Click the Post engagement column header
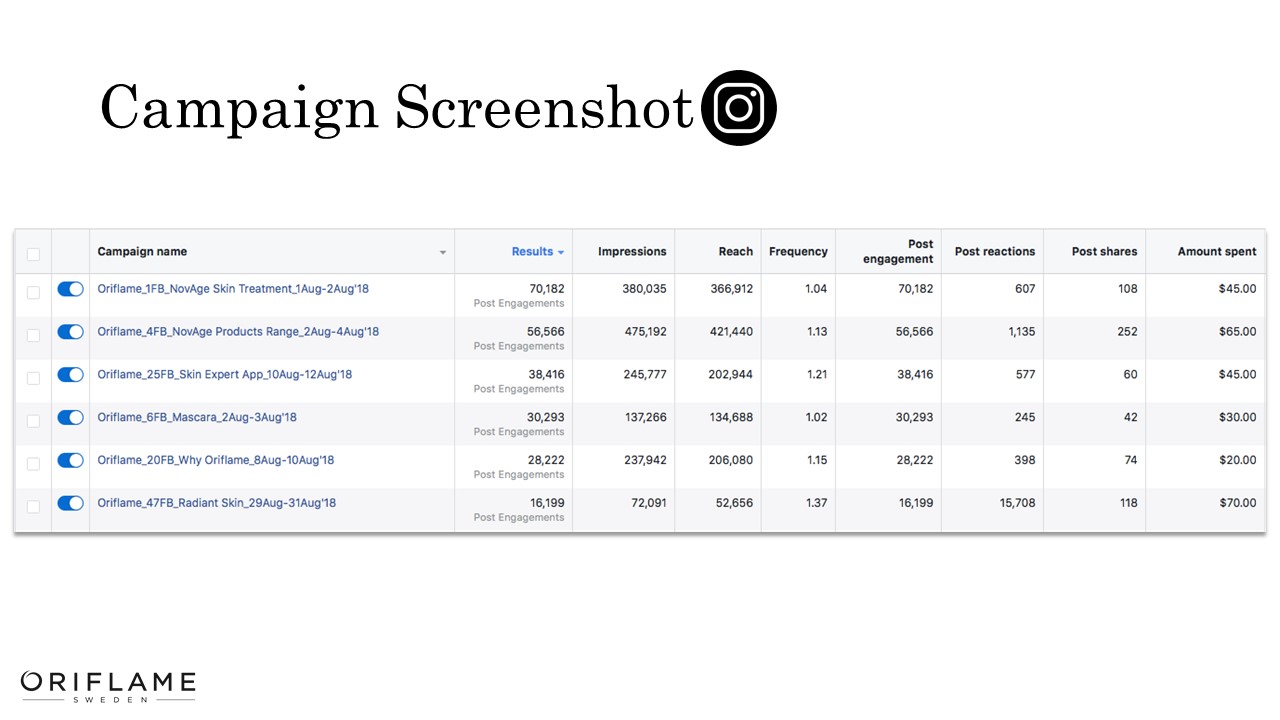1280x720 pixels. [898, 252]
